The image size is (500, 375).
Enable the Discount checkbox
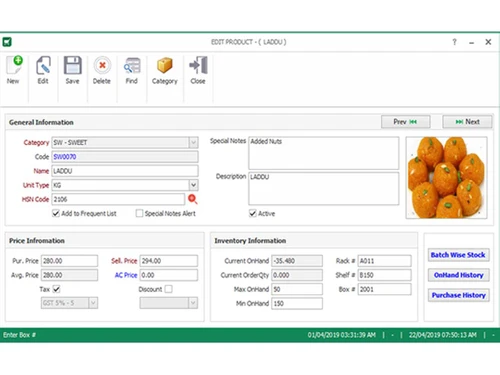pos(169,289)
